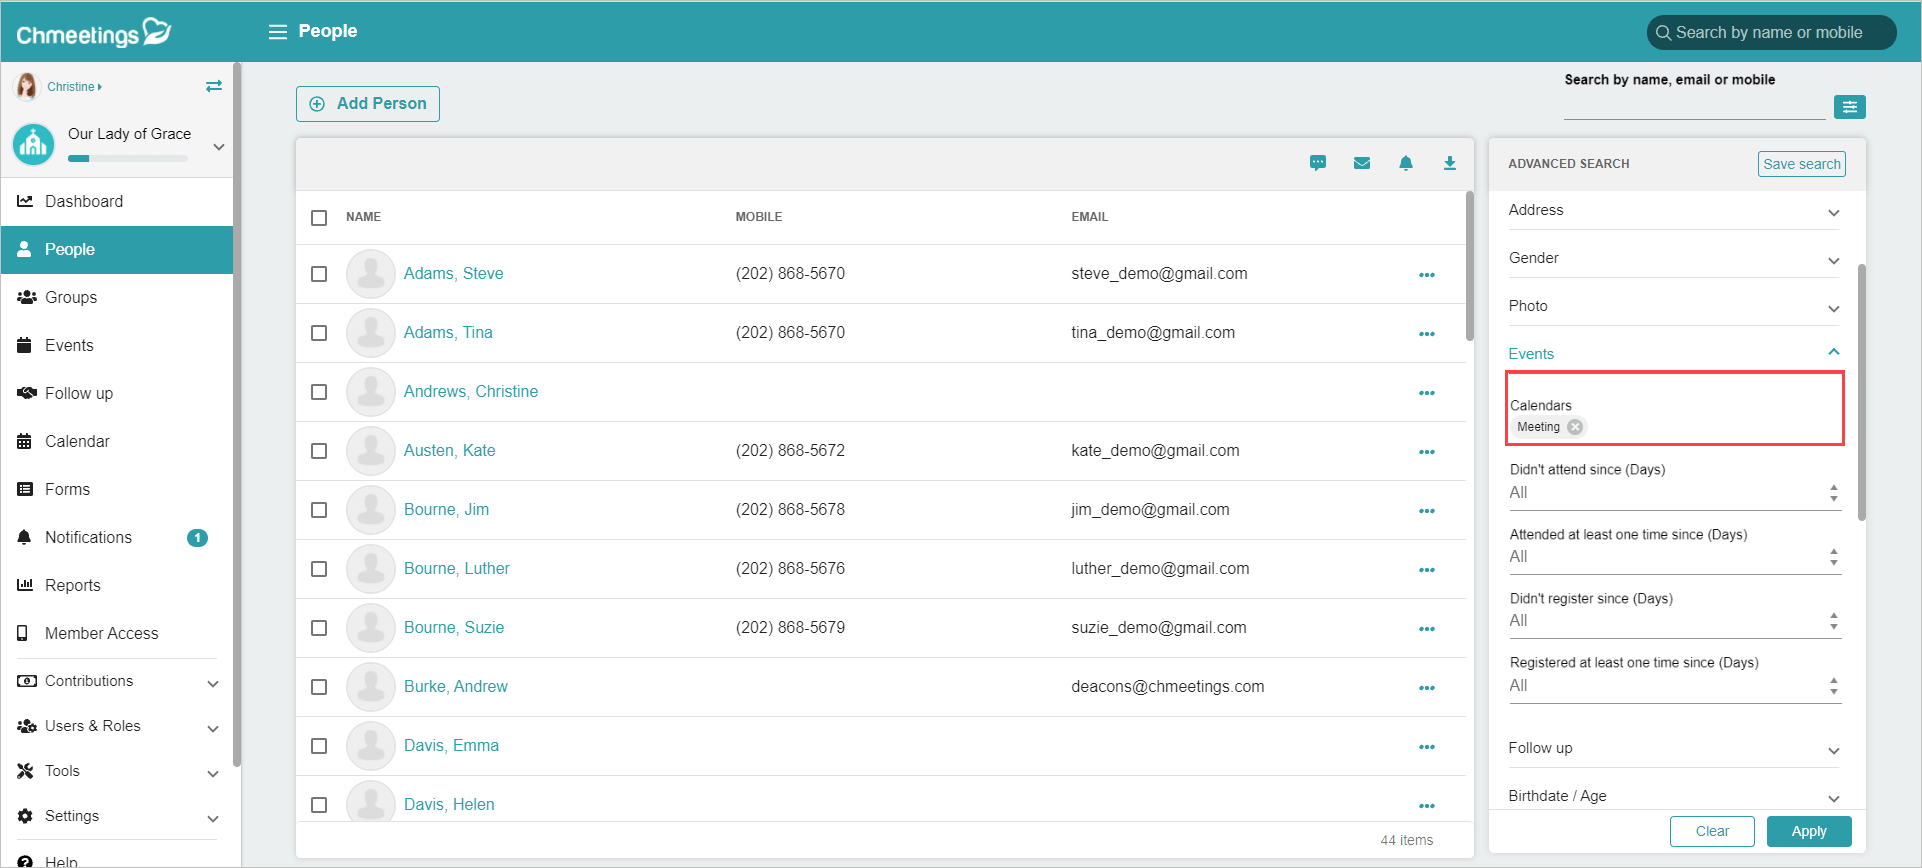The height and width of the screenshot is (868, 1922).
Task: Expand the Users & Roles sidebar menu
Action: point(118,727)
